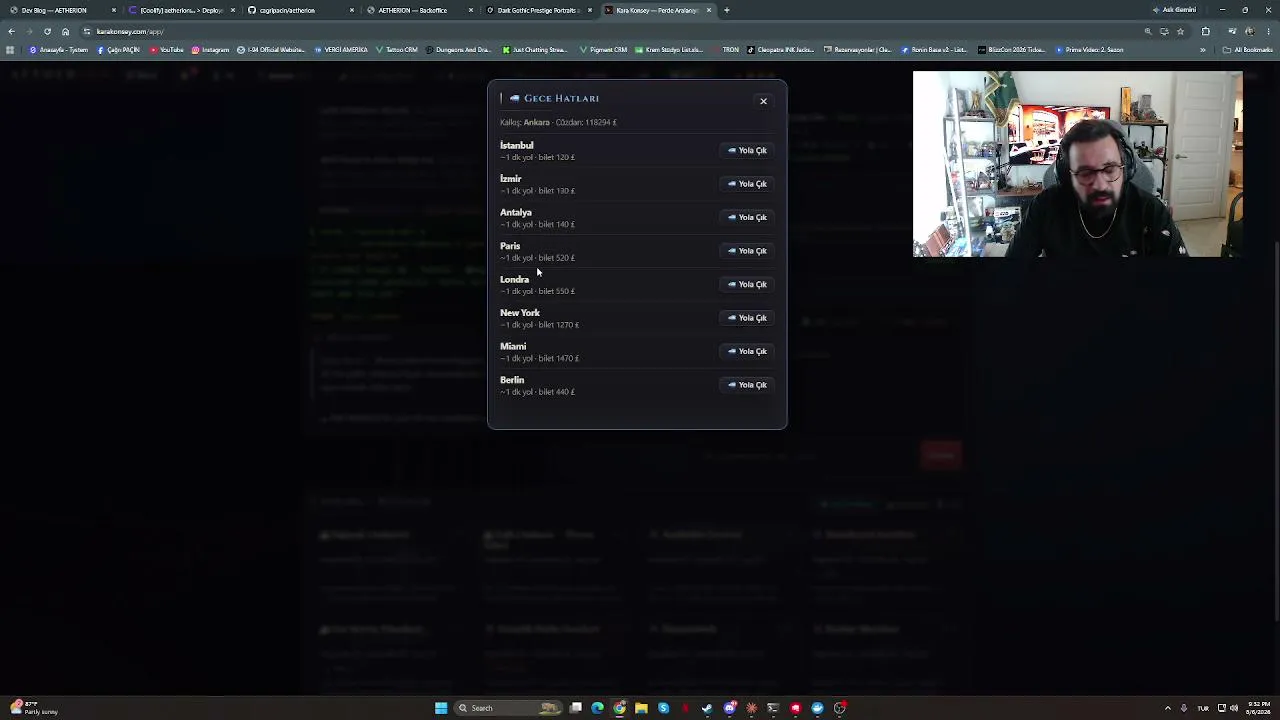
Task: Click the weather widget on the taskbar
Action: [x=33, y=708]
